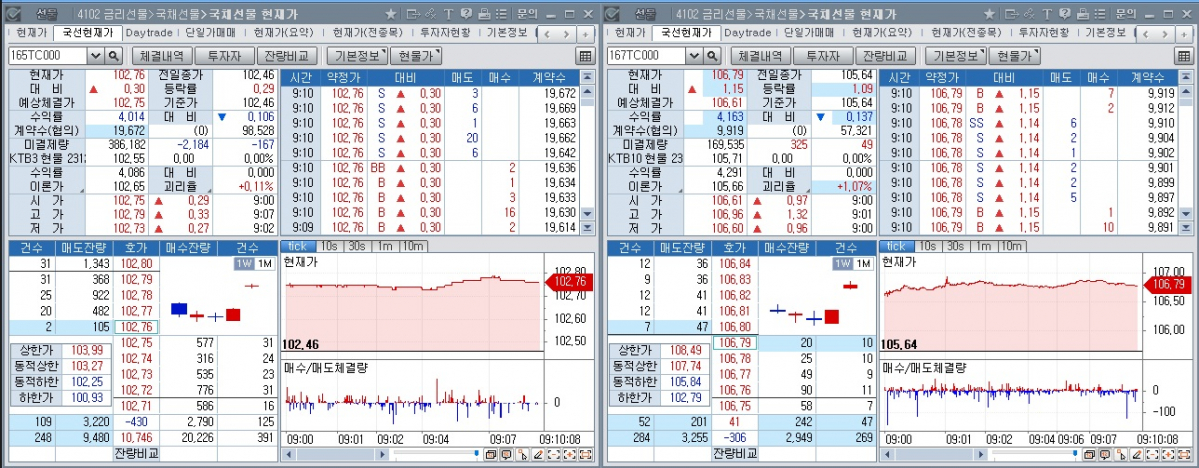Click the cursor crosshair icon under the 102,76 chart
This screenshot has height=468, width=1199.
[x=523, y=455]
